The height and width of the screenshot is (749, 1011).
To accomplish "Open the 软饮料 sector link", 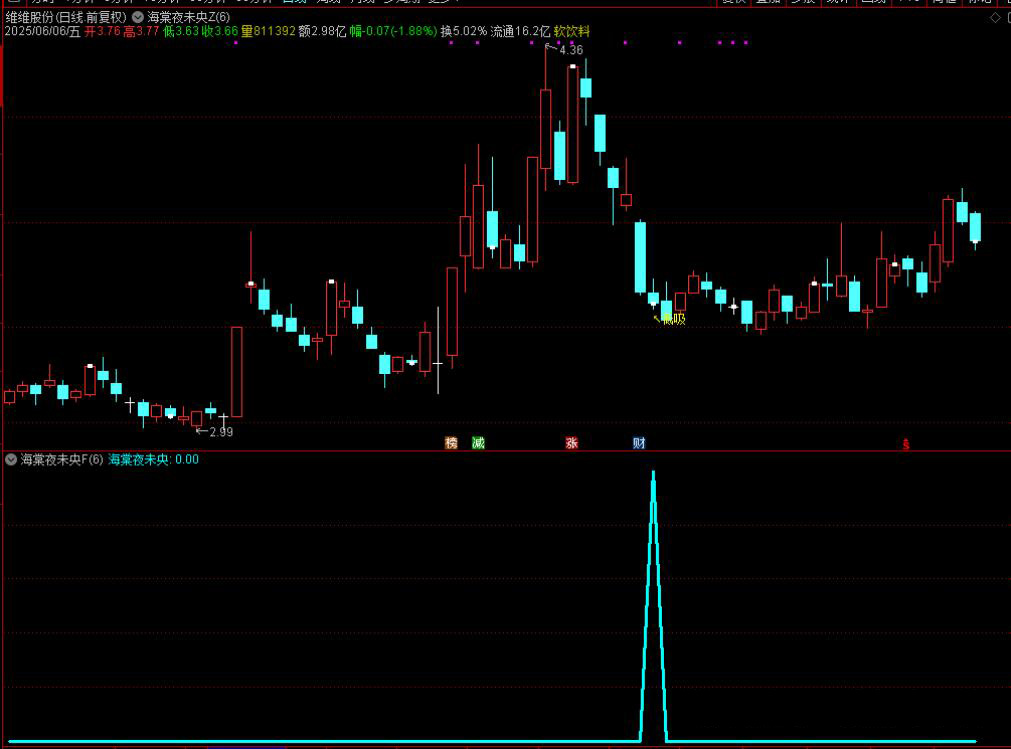I will coord(572,31).
